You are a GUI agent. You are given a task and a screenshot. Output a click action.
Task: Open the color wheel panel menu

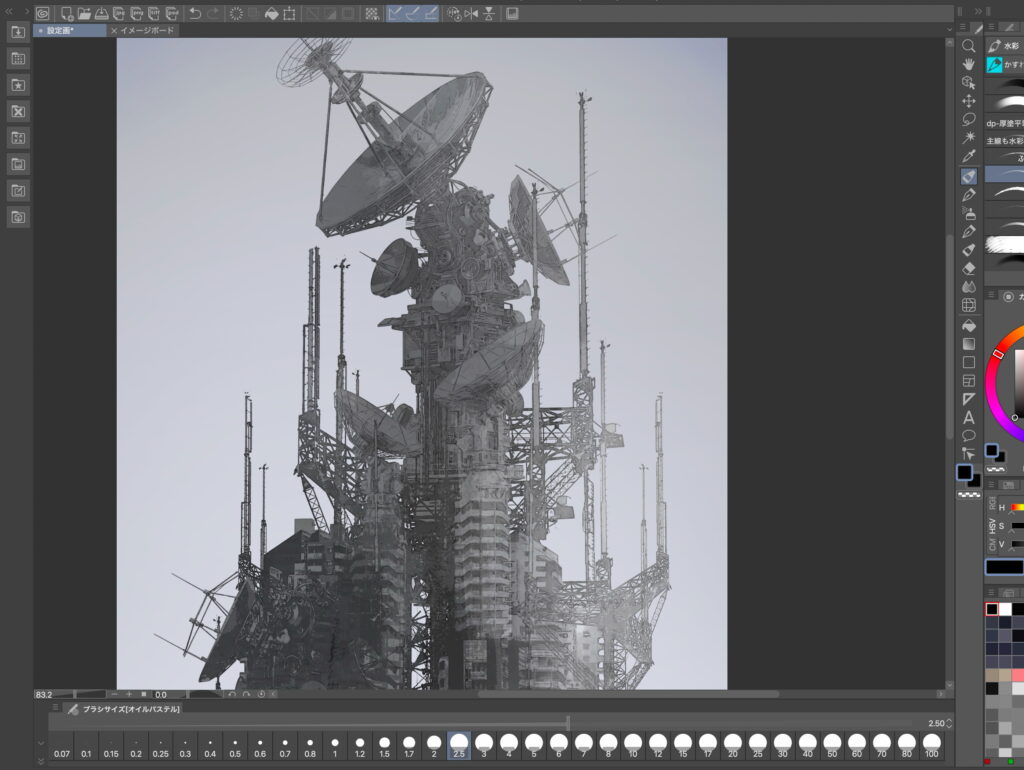click(x=991, y=296)
